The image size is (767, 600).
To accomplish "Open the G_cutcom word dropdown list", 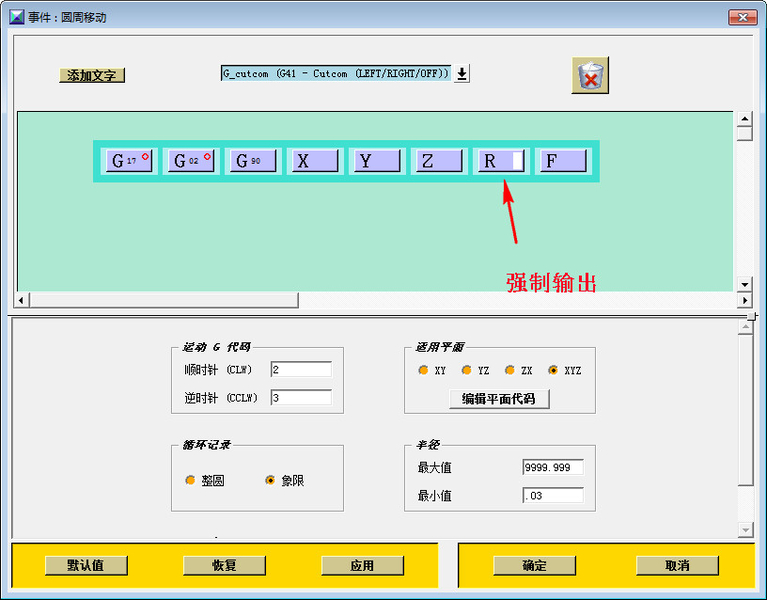I will coord(336,73).
